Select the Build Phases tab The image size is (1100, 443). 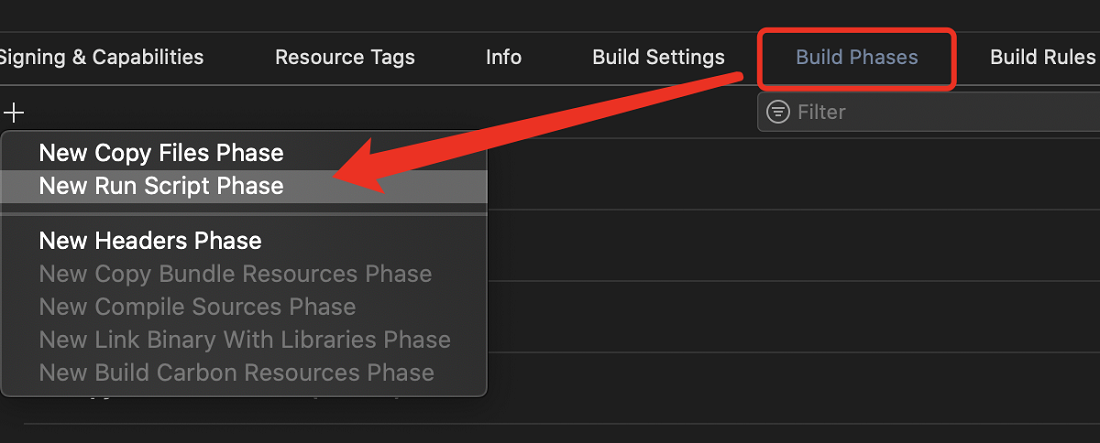[x=857, y=57]
